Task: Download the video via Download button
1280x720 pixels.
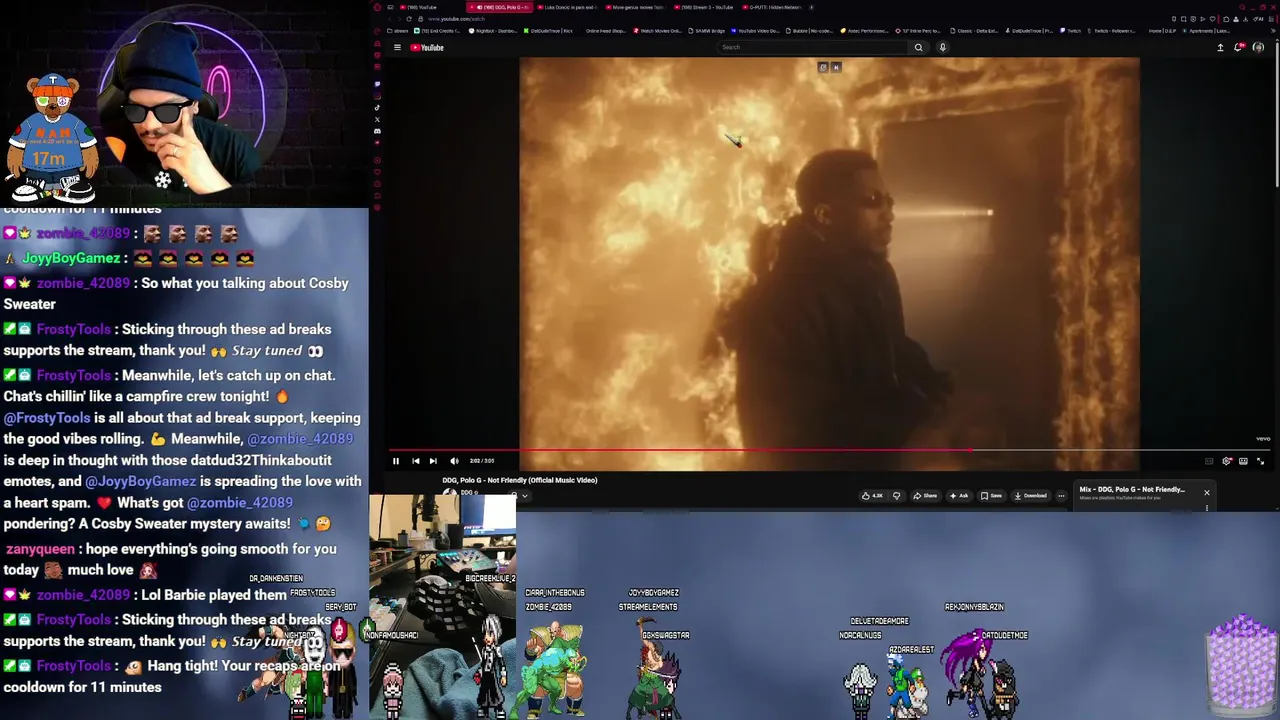Action: [1031, 496]
